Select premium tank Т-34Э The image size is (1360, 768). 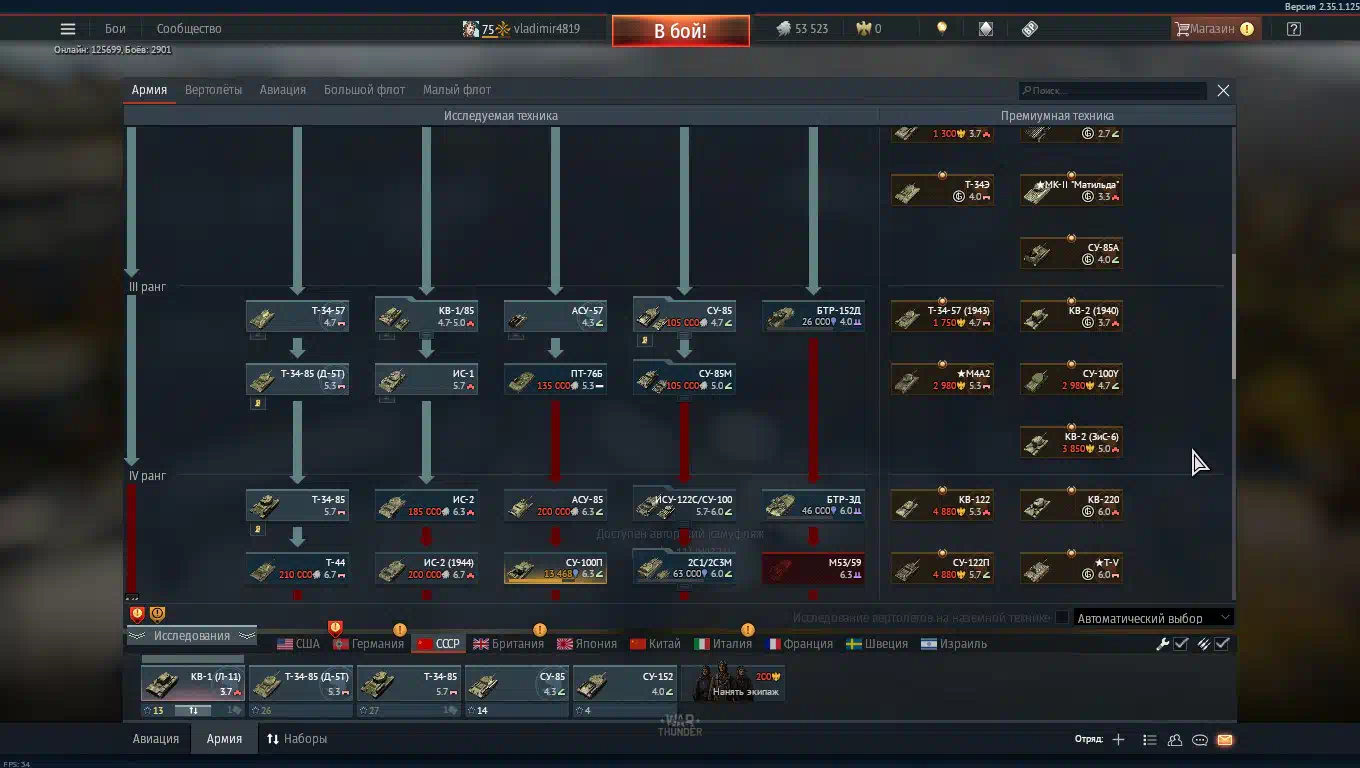point(942,191)
